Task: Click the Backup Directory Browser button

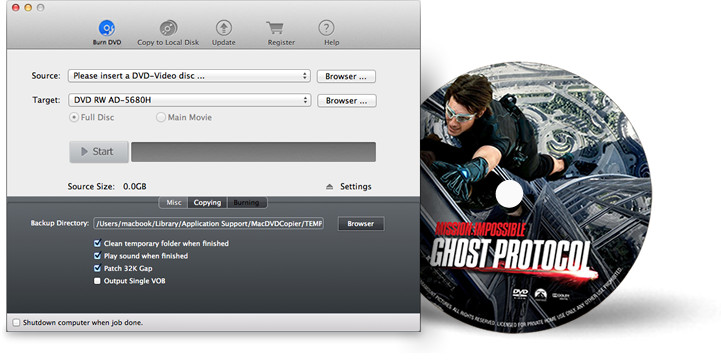Action: coord(361,223)
